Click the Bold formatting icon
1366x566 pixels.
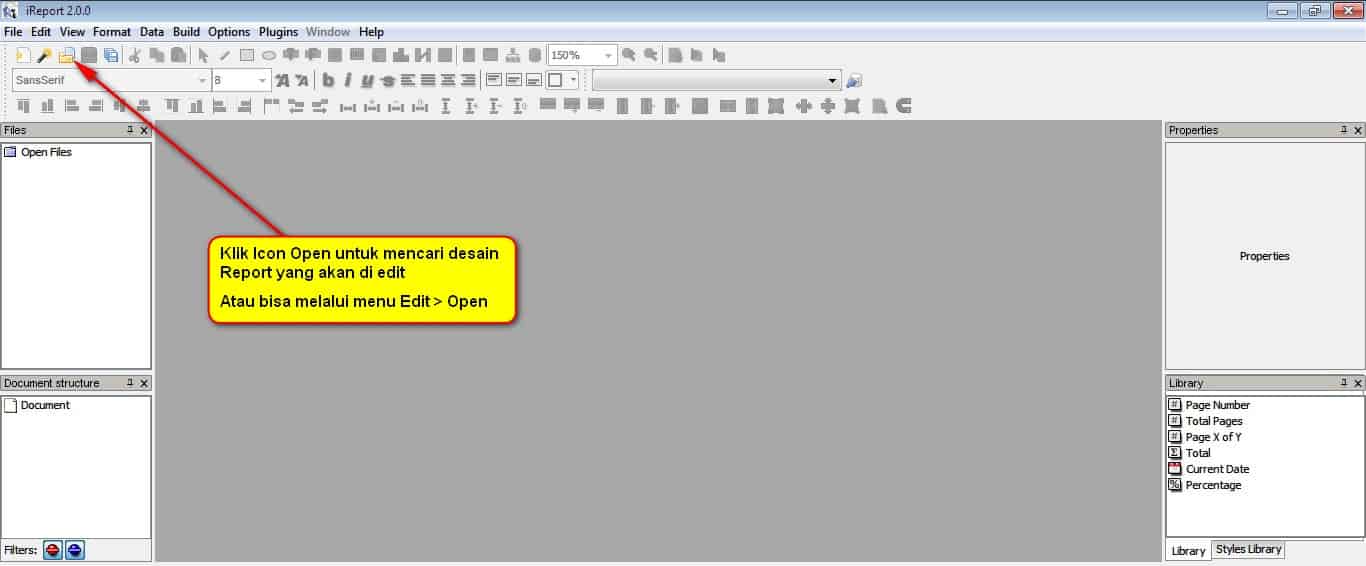(328, 81)
